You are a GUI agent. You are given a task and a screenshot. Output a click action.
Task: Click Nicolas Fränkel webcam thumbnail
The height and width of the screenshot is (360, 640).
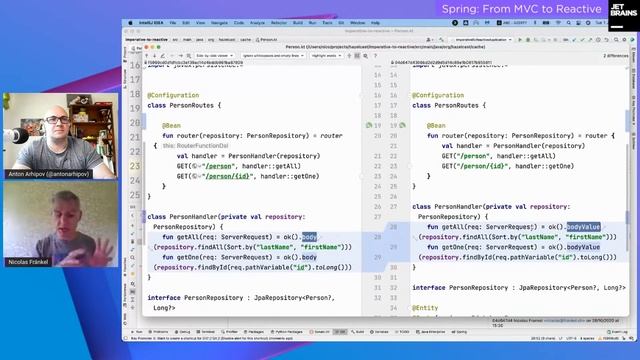pos(61,224)
